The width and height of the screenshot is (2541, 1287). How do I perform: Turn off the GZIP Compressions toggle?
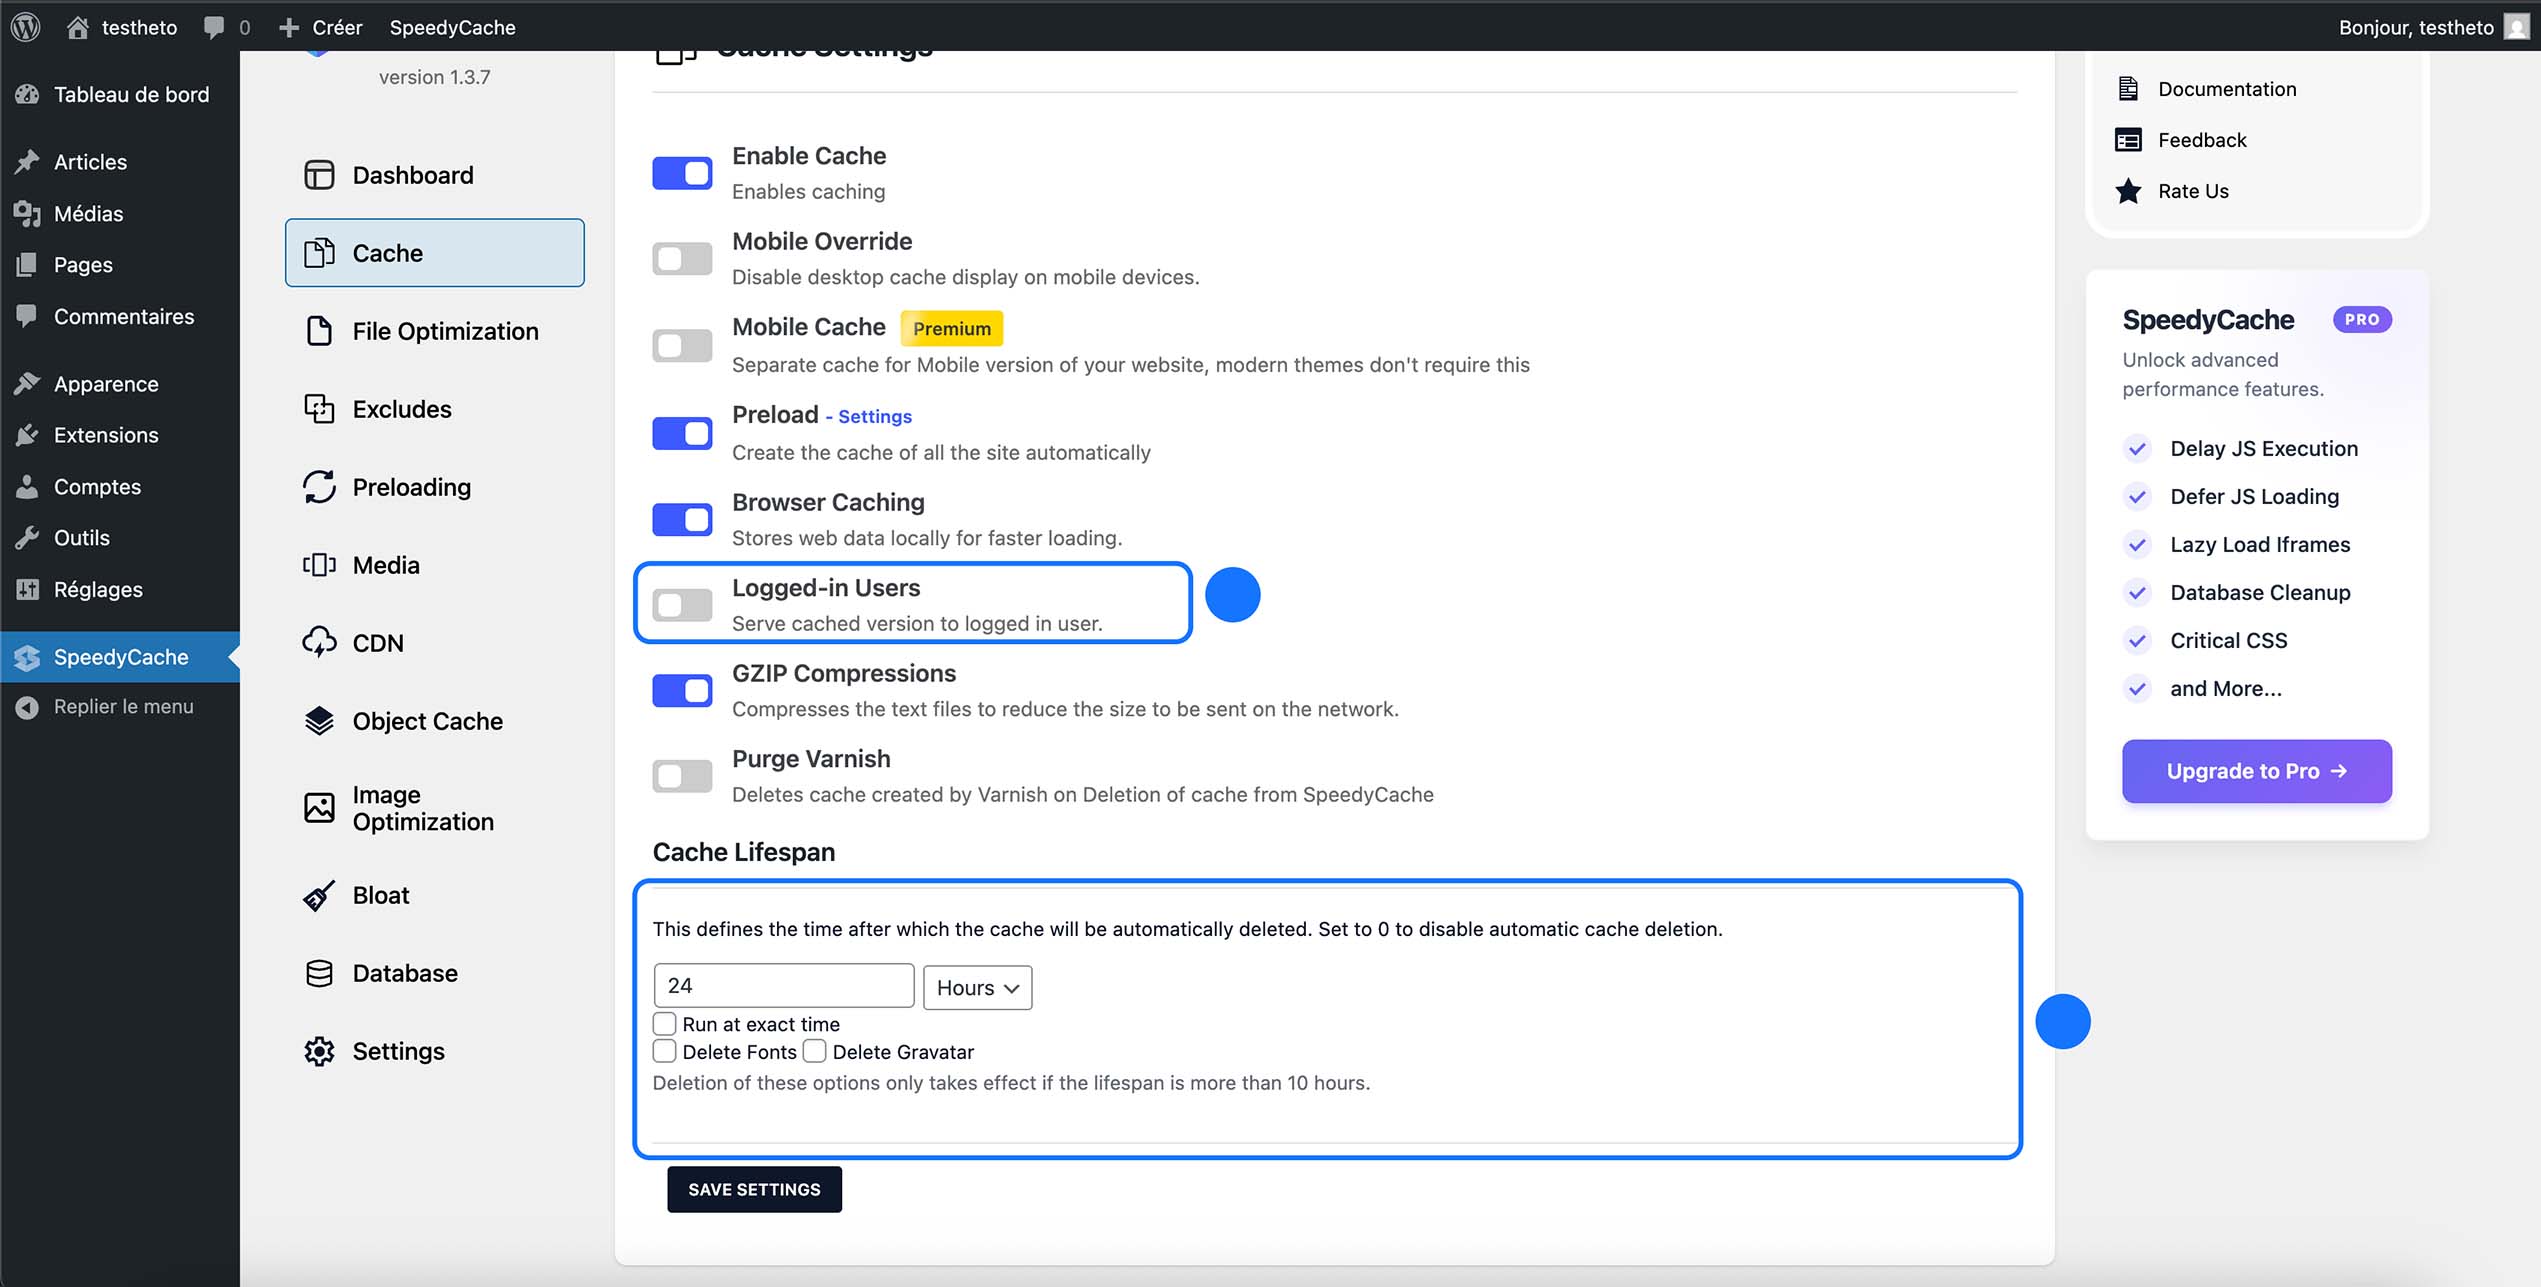pos(681,690)
